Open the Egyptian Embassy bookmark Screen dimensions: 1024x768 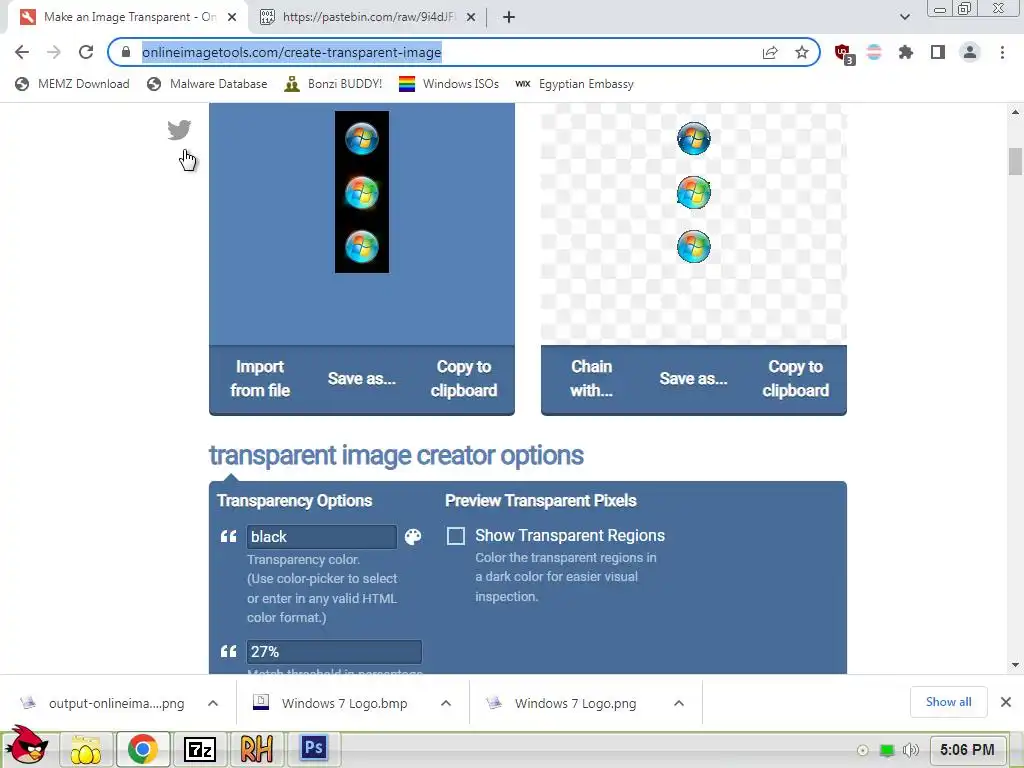pyautogui.click(x=574, y=84)
